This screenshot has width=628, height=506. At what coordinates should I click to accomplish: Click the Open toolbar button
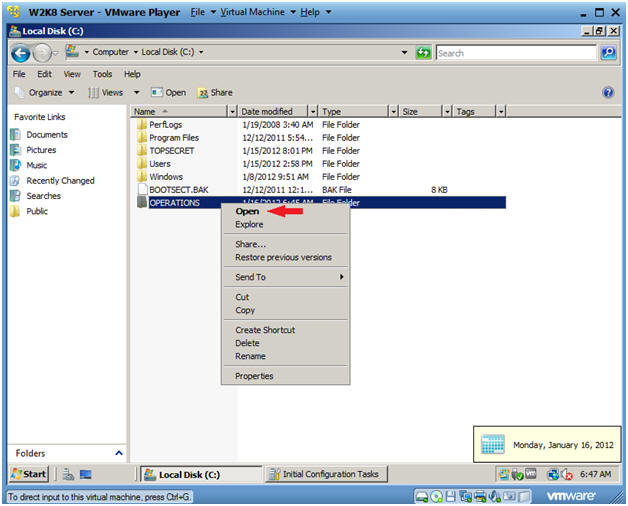[169, 93]
